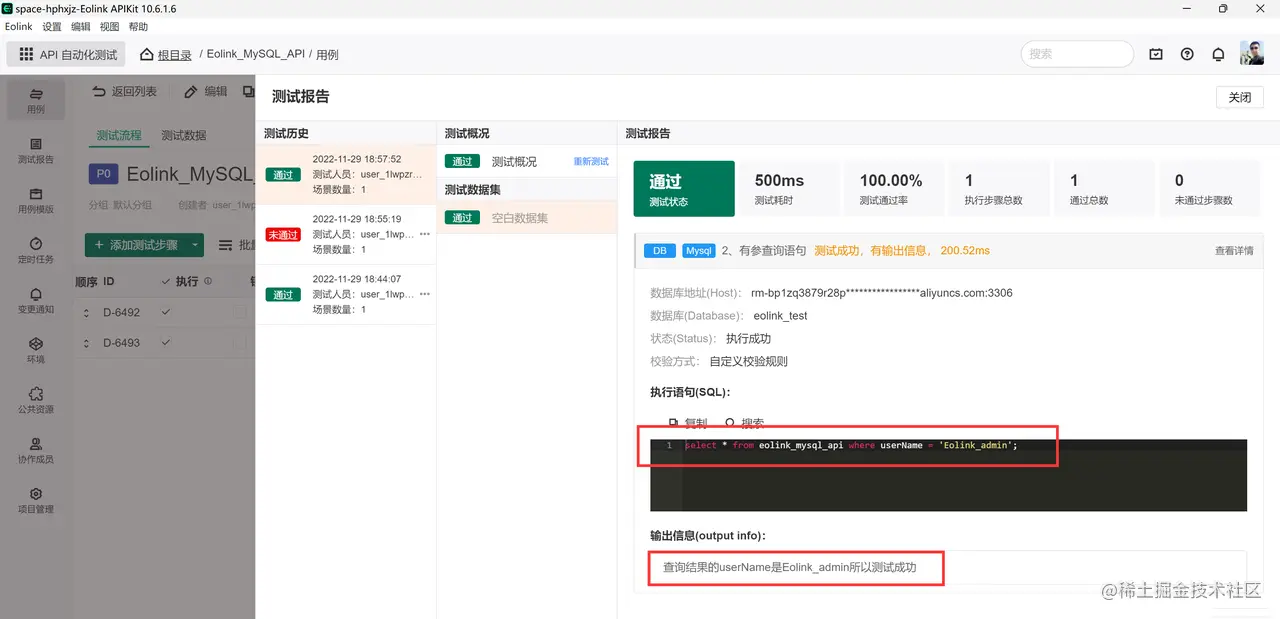The width and height of the screenshot is (1280, 619).
Task: Toggle execute check for D-6492
Action: click(x=167, y=312)
